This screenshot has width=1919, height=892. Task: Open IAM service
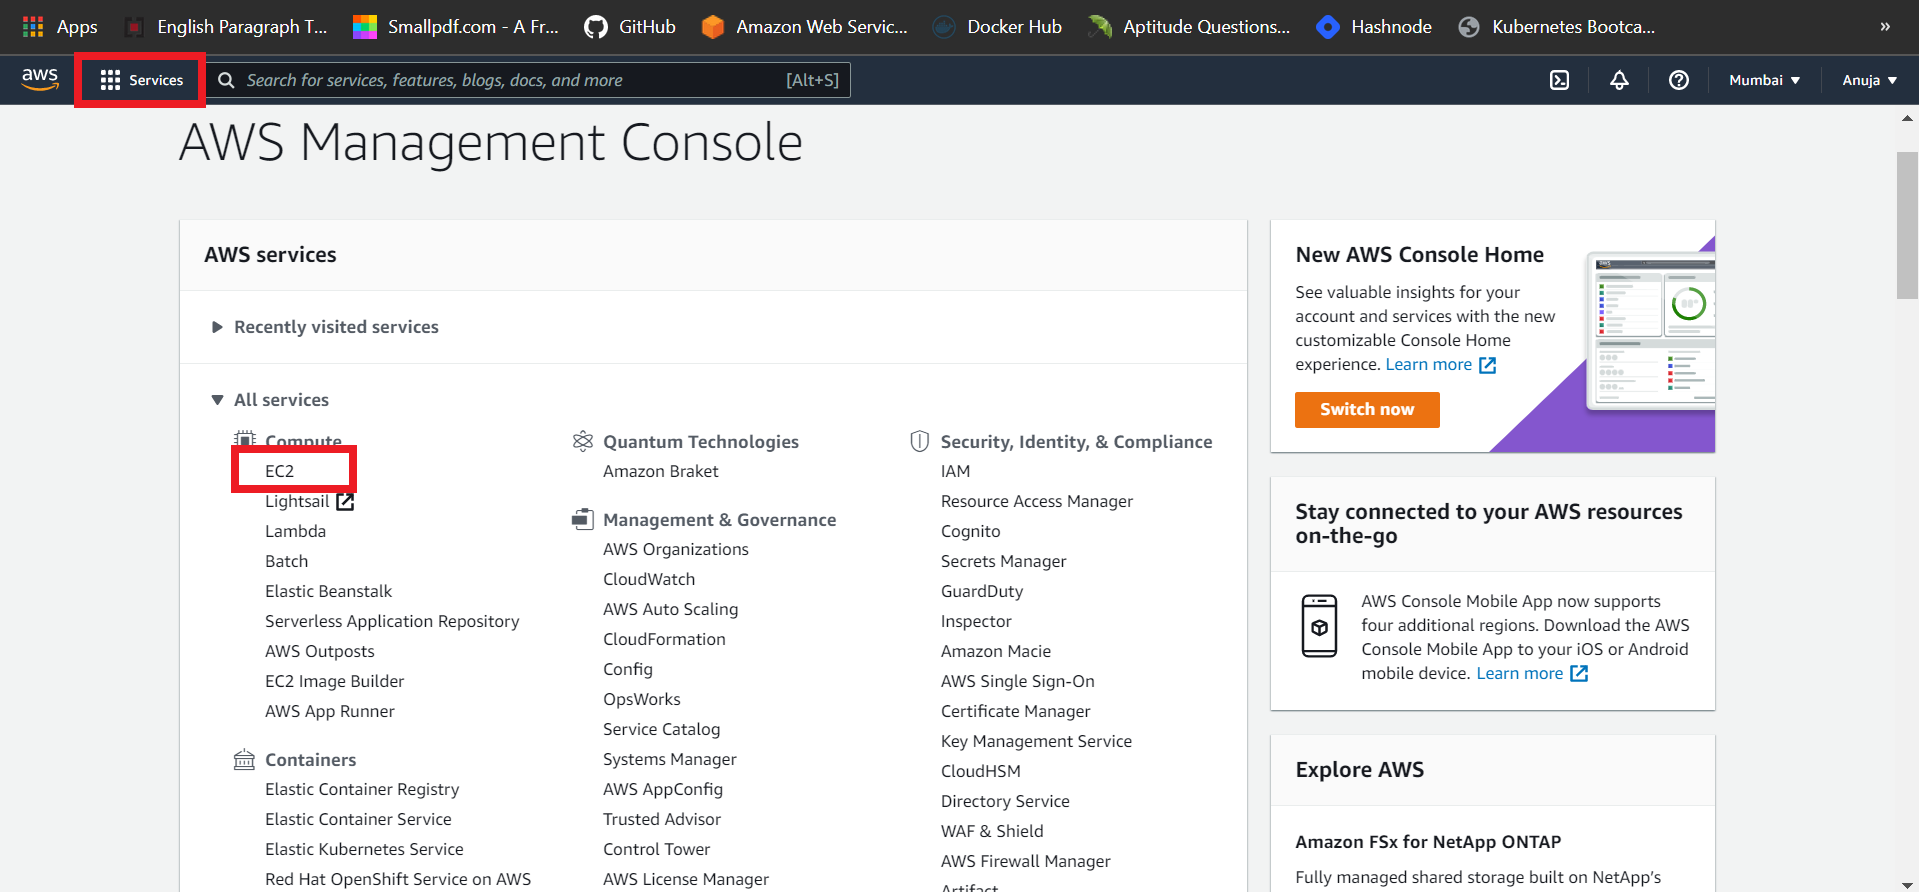pos(955,471)
